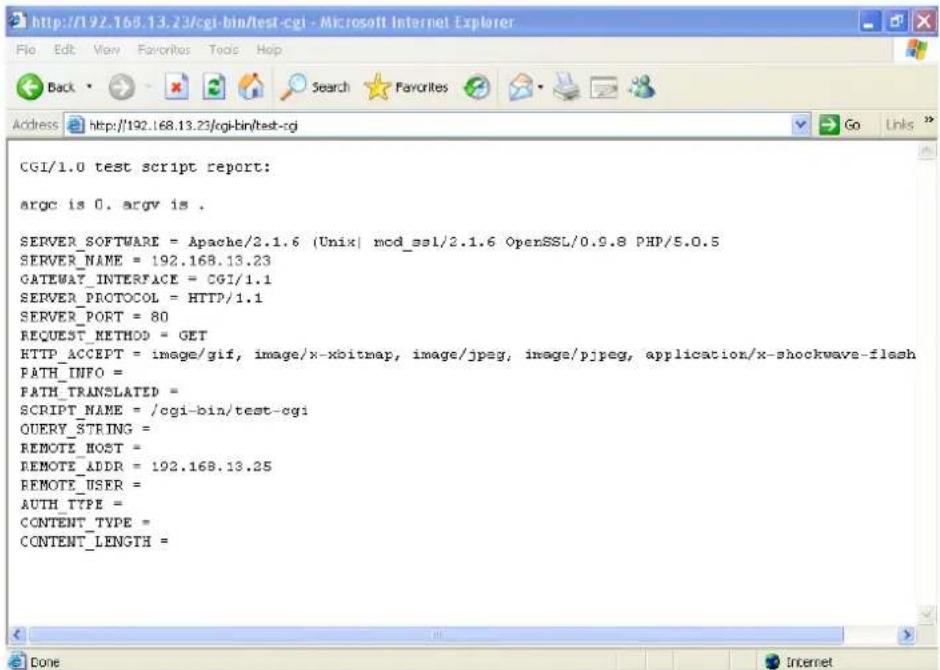Click the REQUEST_METHOD = GET line
The height and width of the screenshot is (670, 940).
(x=113, y=336)
